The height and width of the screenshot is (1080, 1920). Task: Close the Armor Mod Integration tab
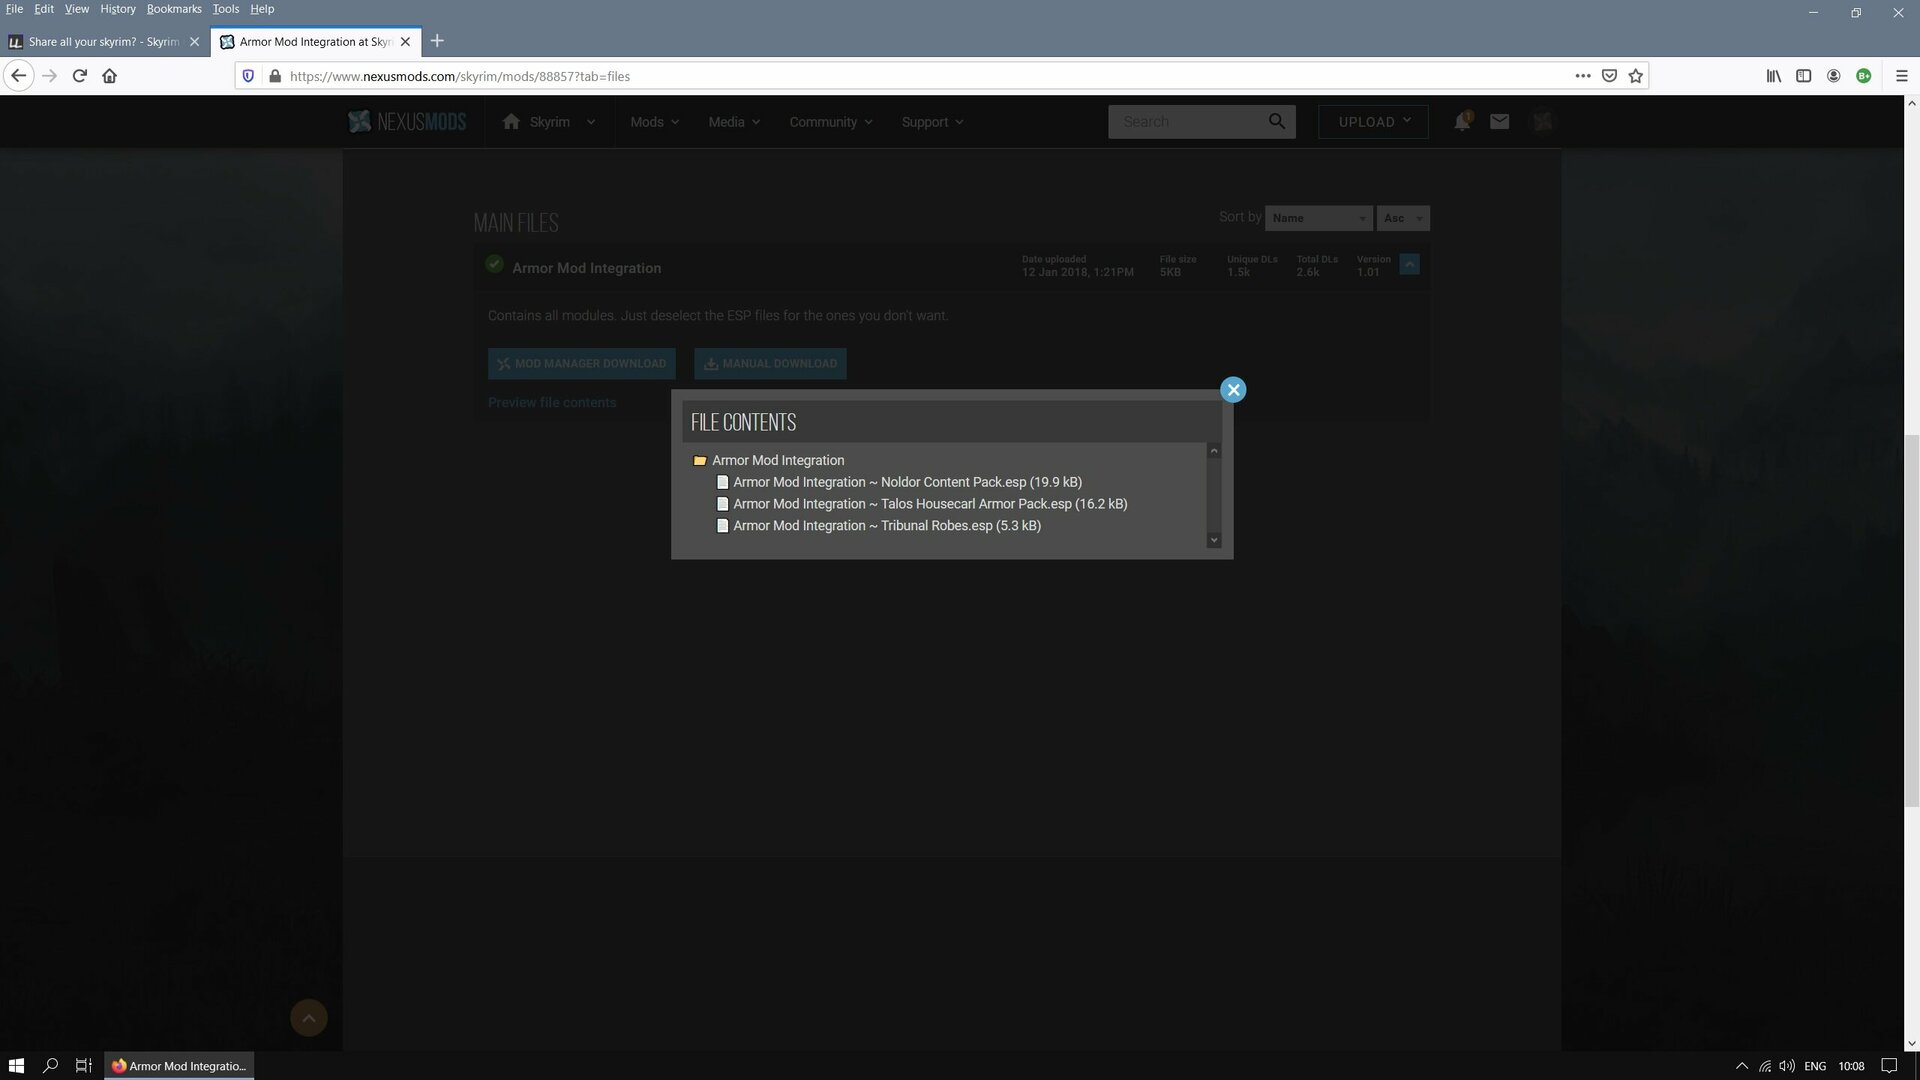point(405,42)
